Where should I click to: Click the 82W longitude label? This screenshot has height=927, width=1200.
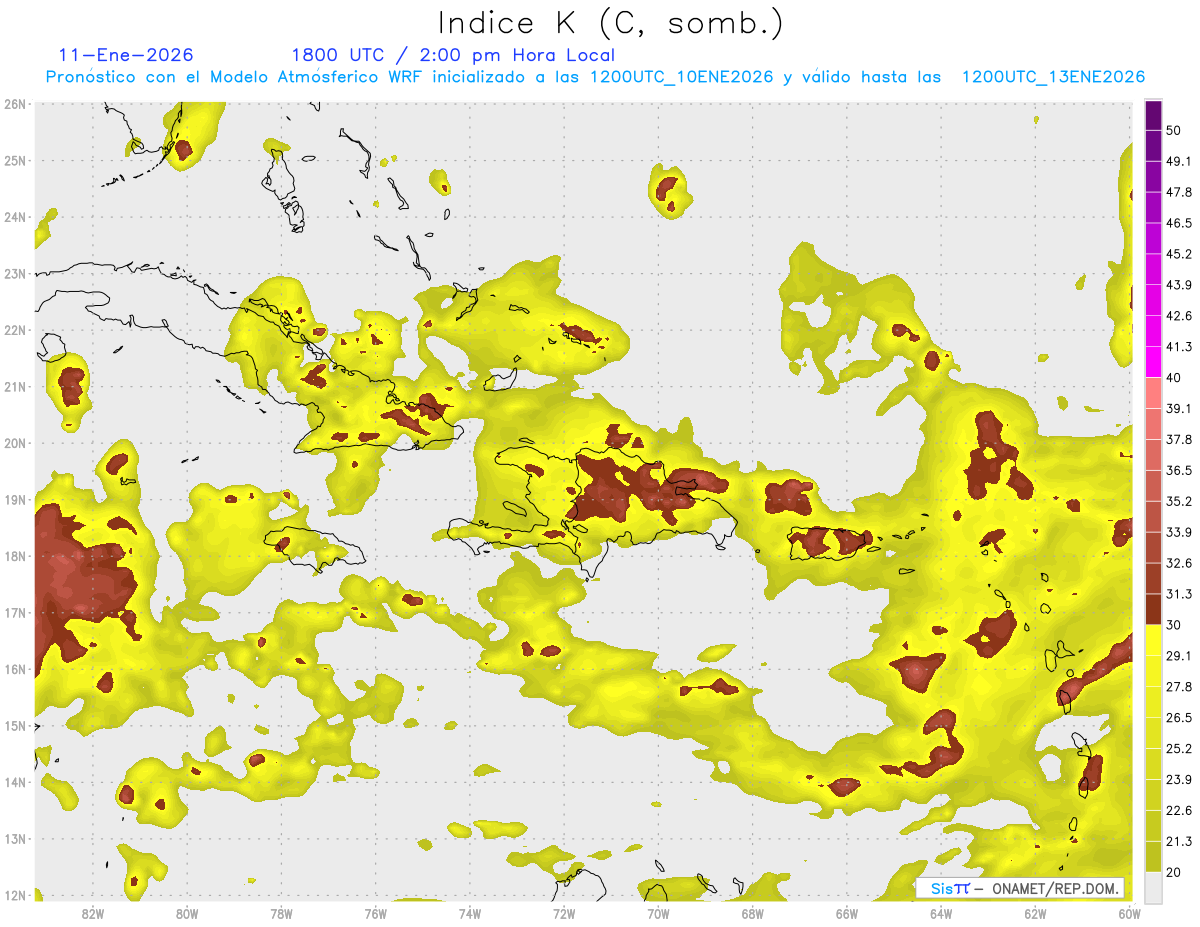coord(93,914)
